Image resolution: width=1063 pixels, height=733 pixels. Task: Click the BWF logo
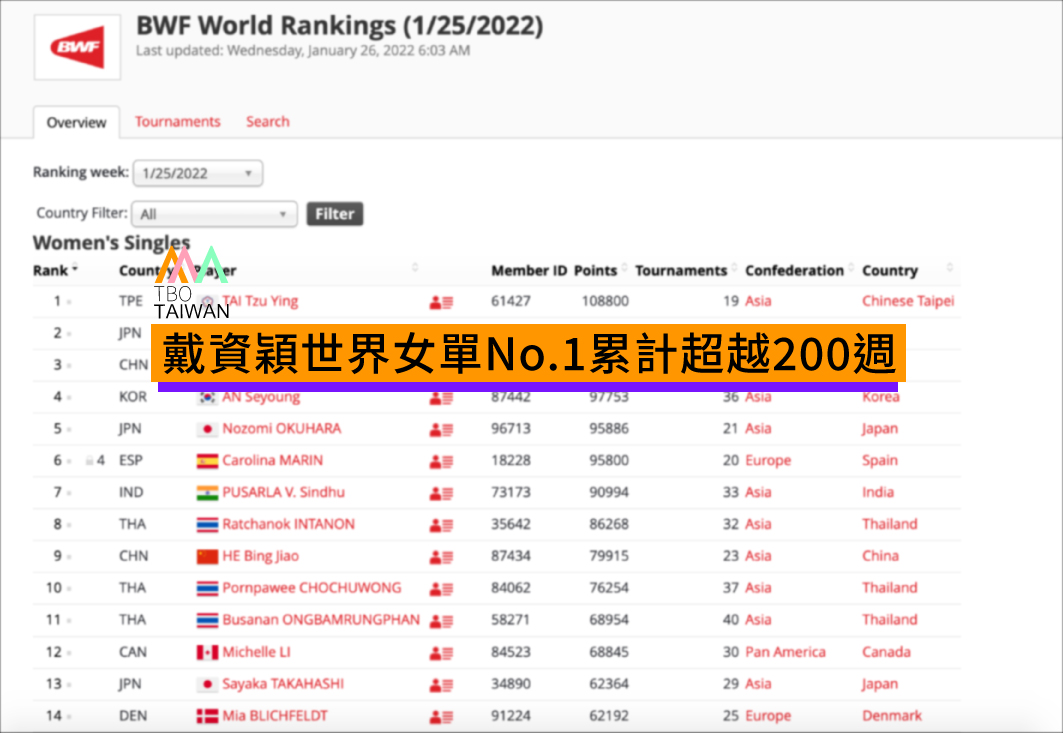(x=77, y=46)
